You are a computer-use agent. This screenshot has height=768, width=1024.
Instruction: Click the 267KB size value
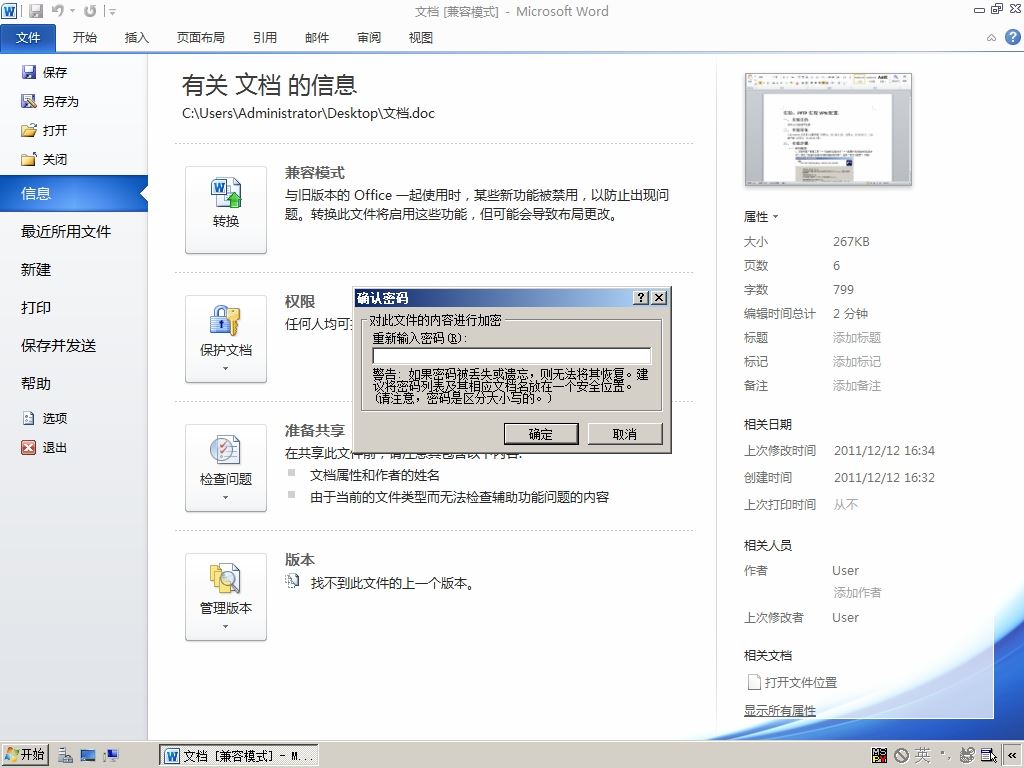click(851, 242)
